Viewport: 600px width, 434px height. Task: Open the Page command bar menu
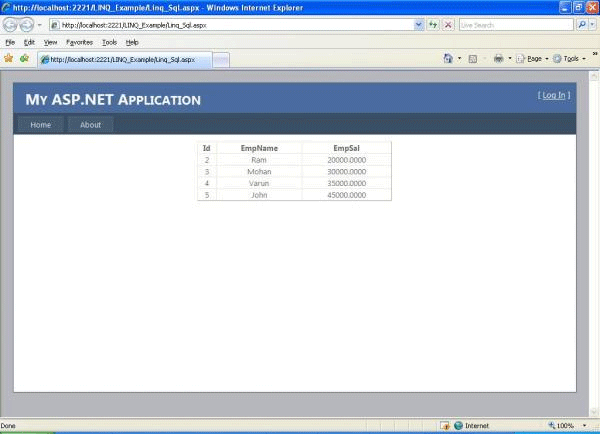click(533, 59)
